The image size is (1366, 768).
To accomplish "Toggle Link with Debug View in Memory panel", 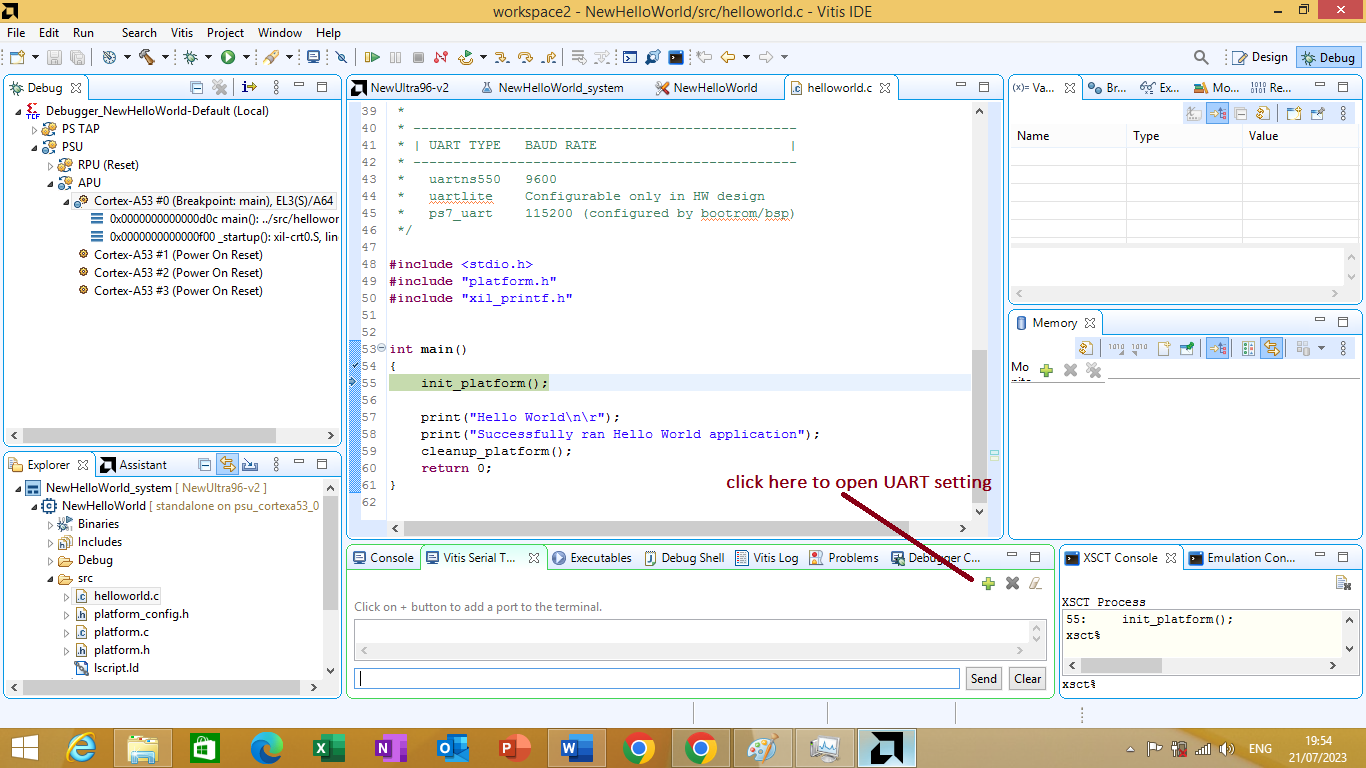I will tap(1217, 348).
